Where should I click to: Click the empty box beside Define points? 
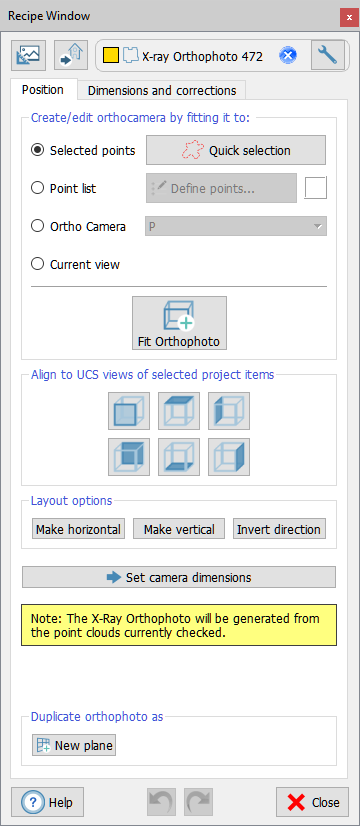click(x=315, y=188)
